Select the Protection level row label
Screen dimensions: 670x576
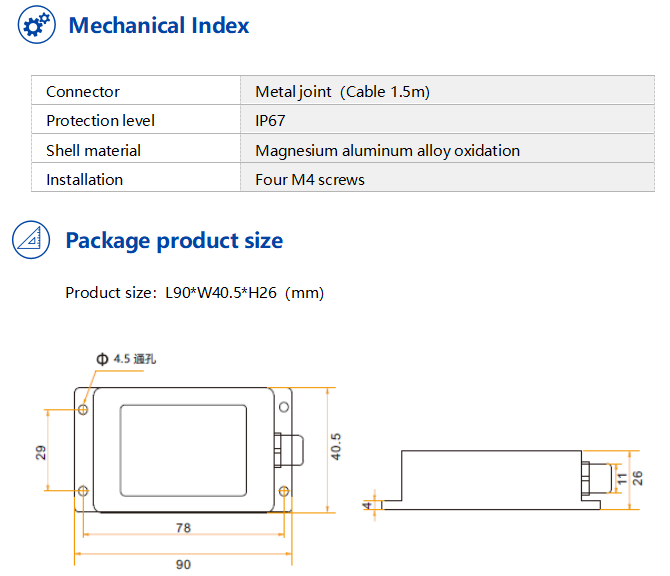click(136, 120)
